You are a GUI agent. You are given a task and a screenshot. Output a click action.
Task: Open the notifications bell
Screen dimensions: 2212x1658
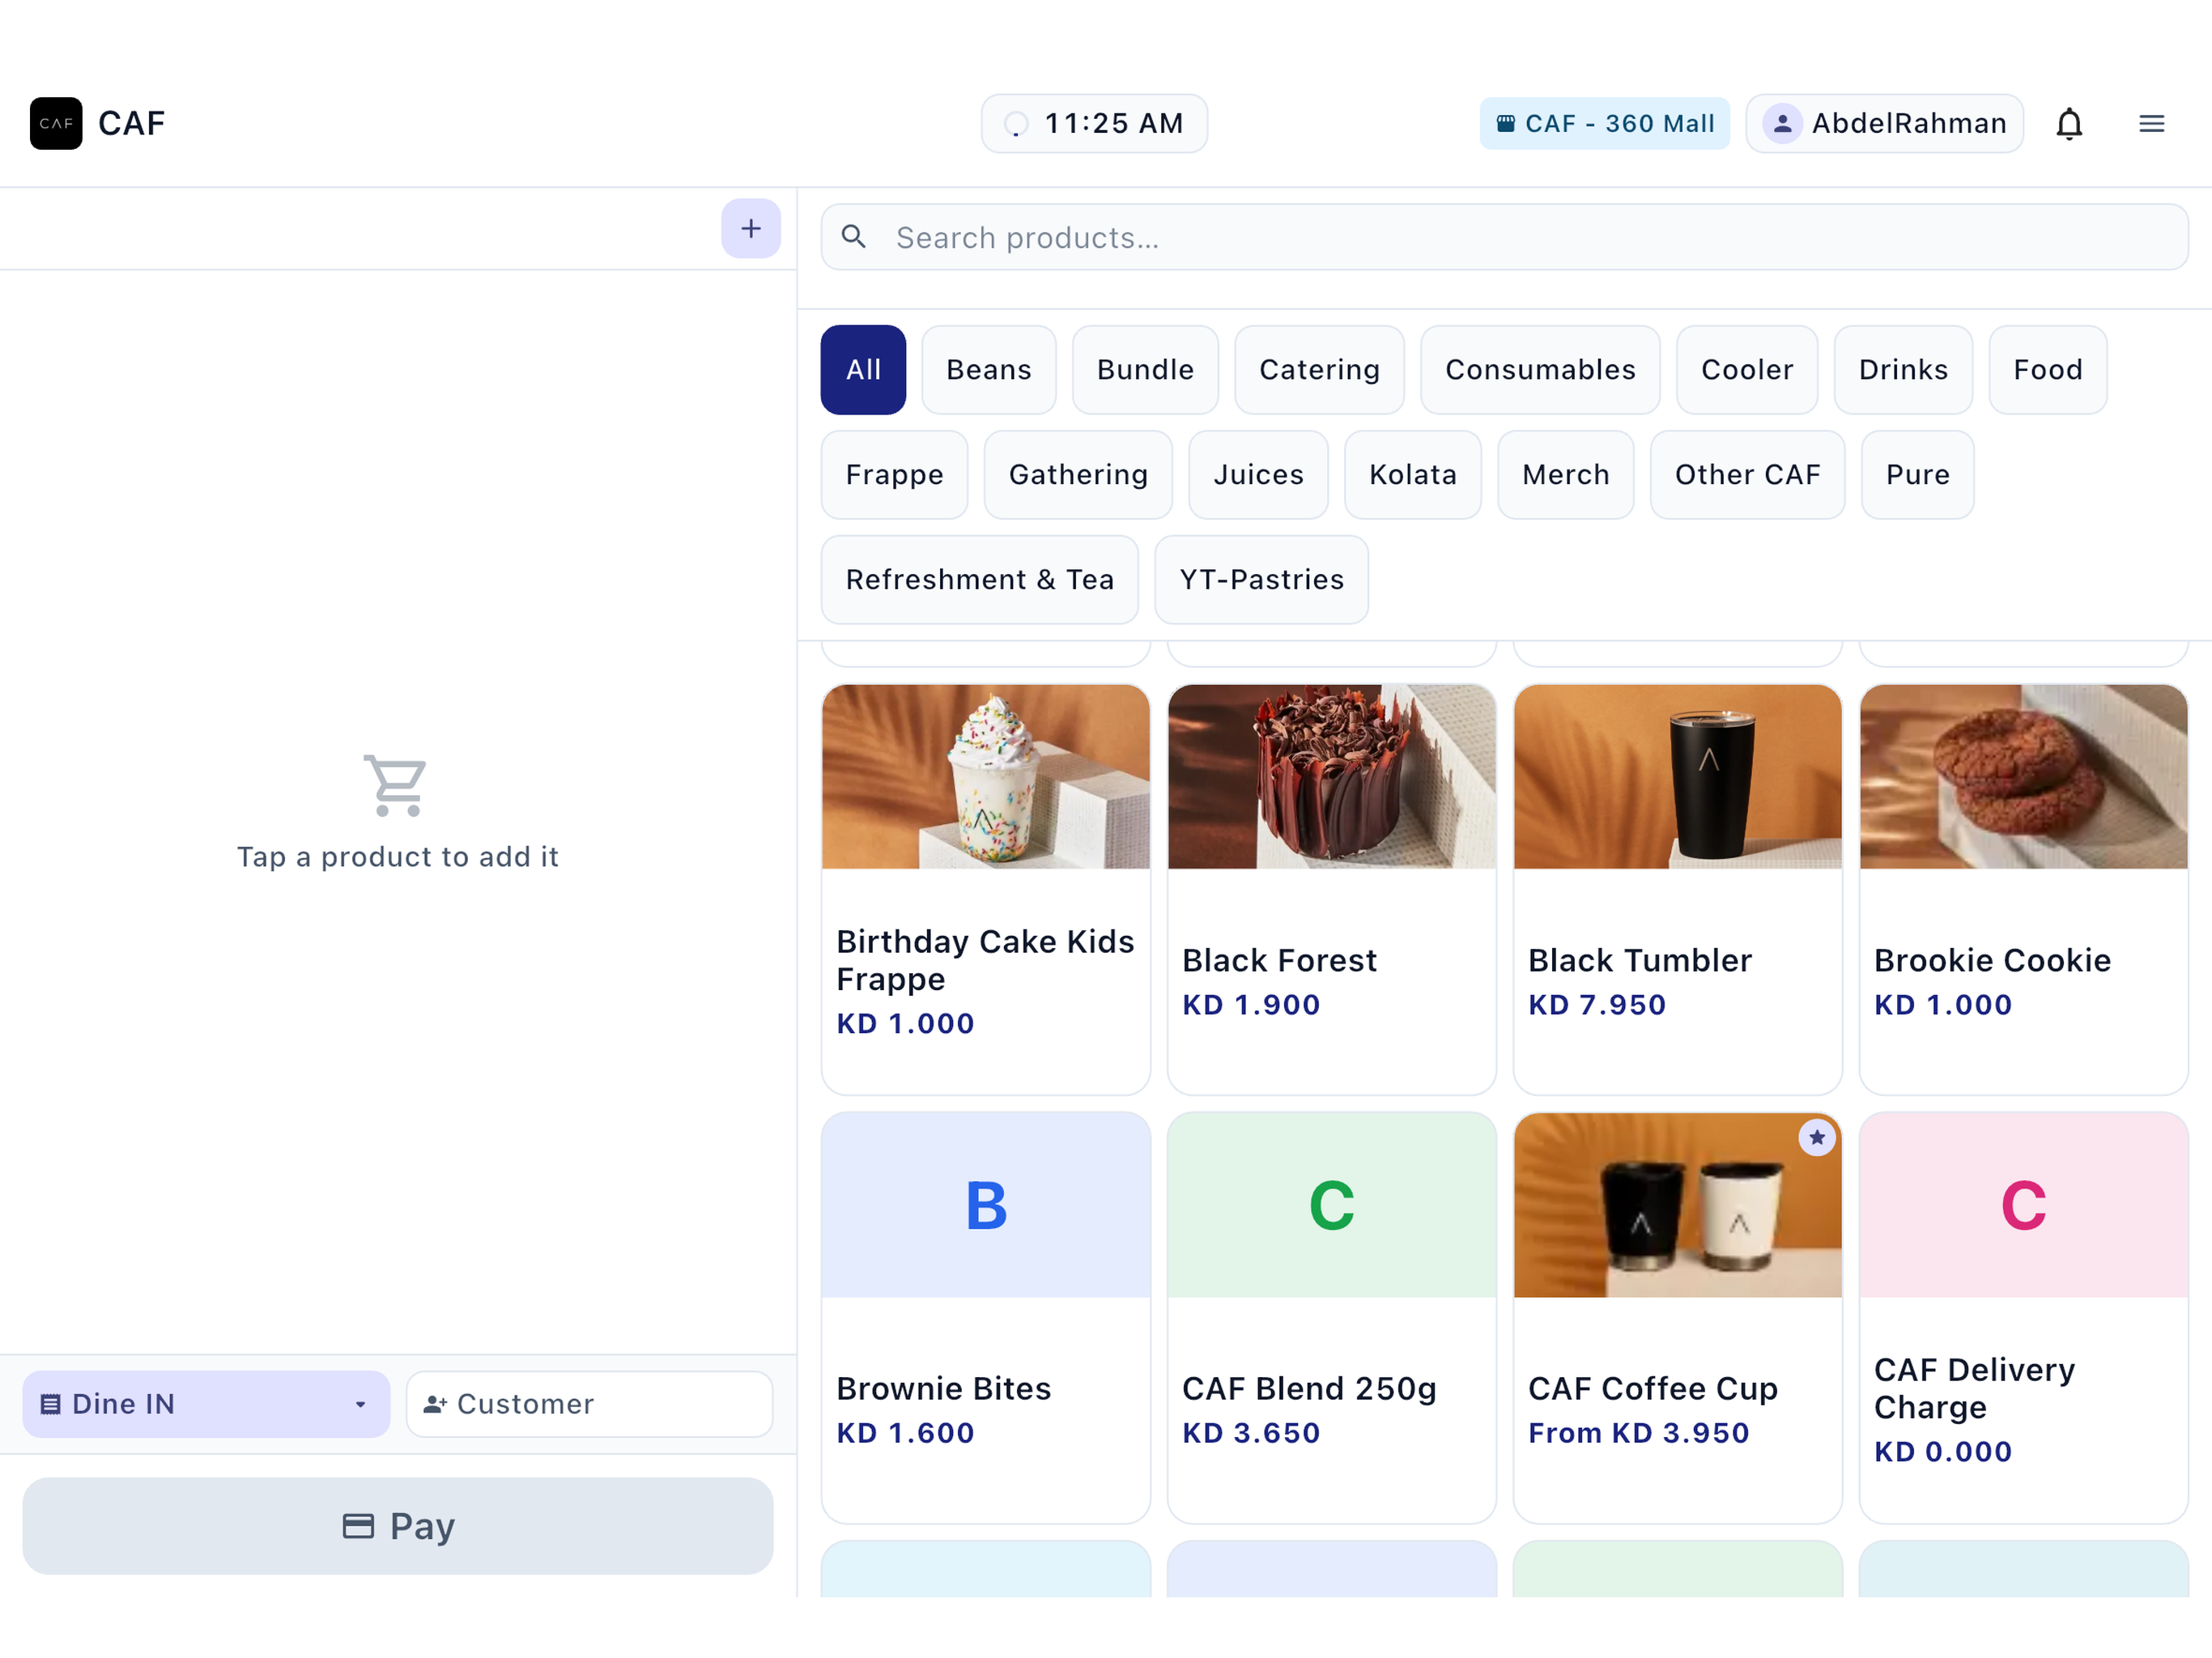coord(2069,123)
